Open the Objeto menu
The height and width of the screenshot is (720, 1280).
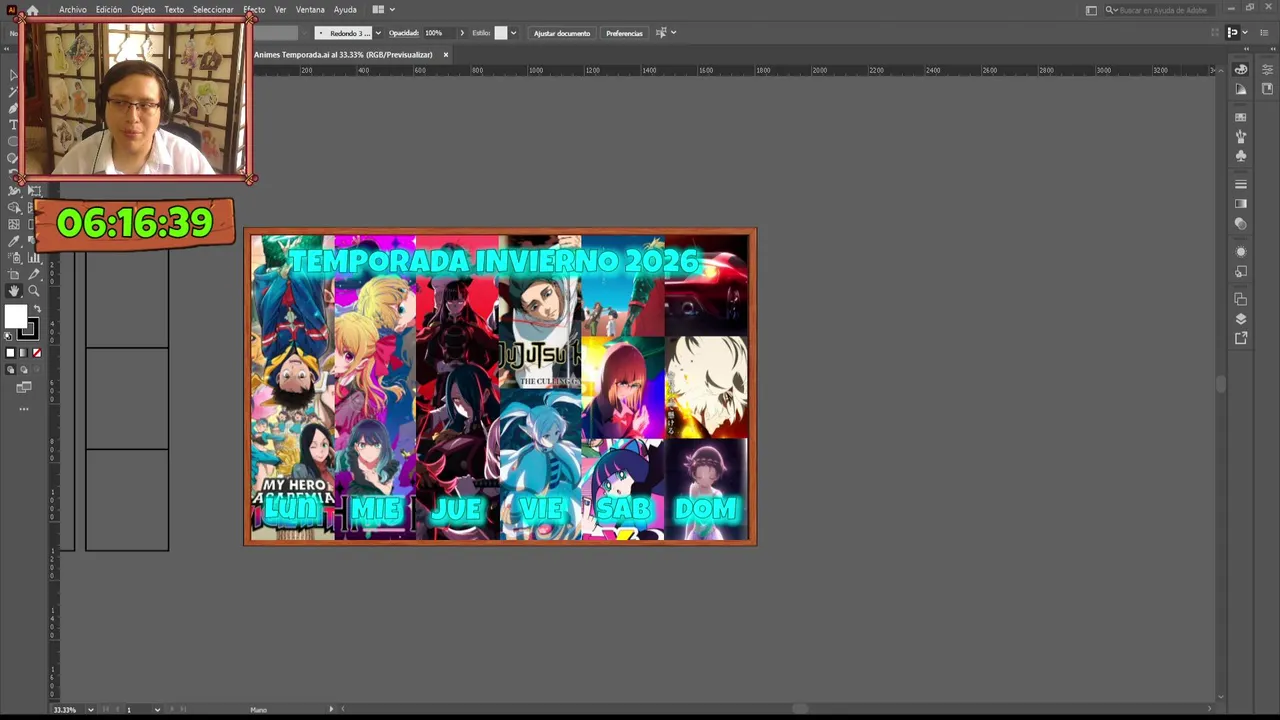pos(143,10)
